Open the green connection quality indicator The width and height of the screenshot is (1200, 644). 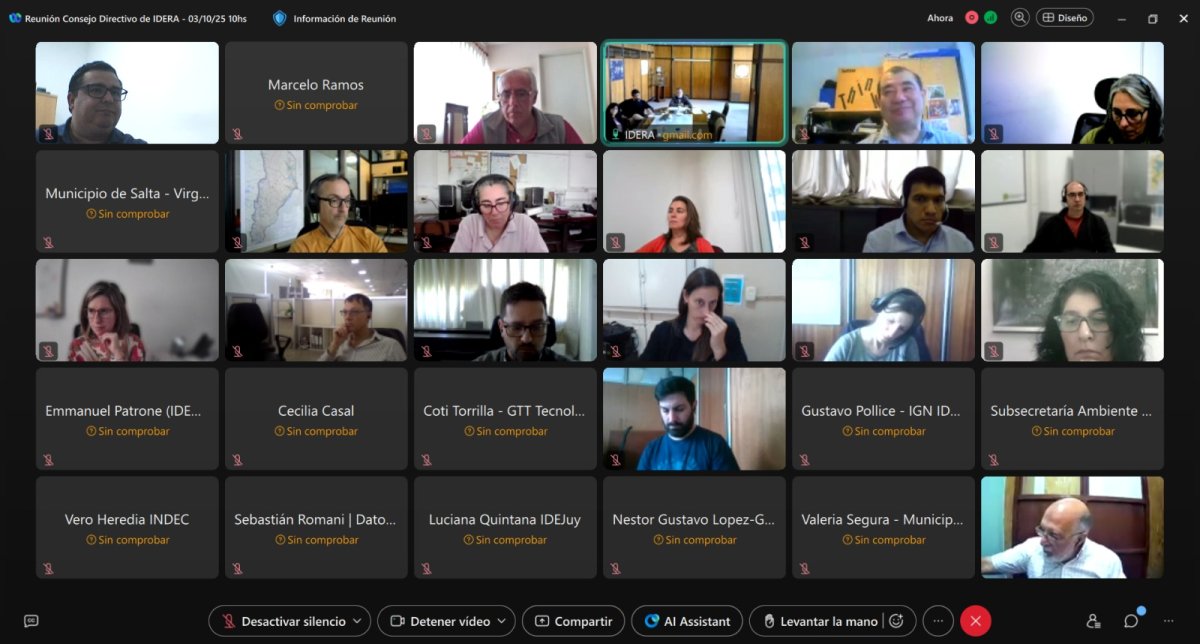(x=991, y=18)
